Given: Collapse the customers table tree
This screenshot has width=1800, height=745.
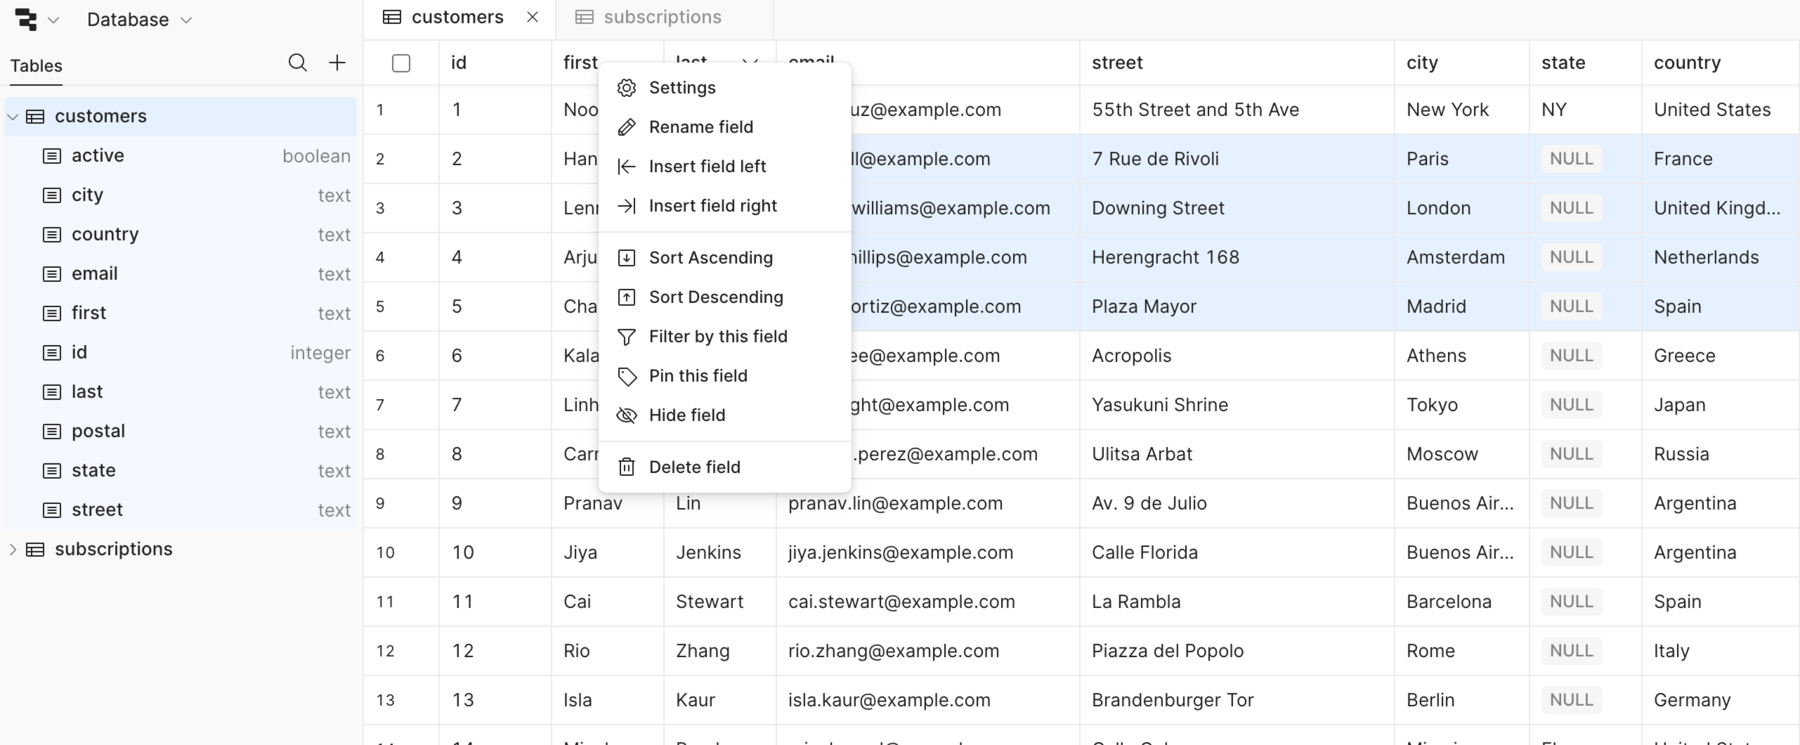Looking at the screenshot, I should (x=13, y=117).
